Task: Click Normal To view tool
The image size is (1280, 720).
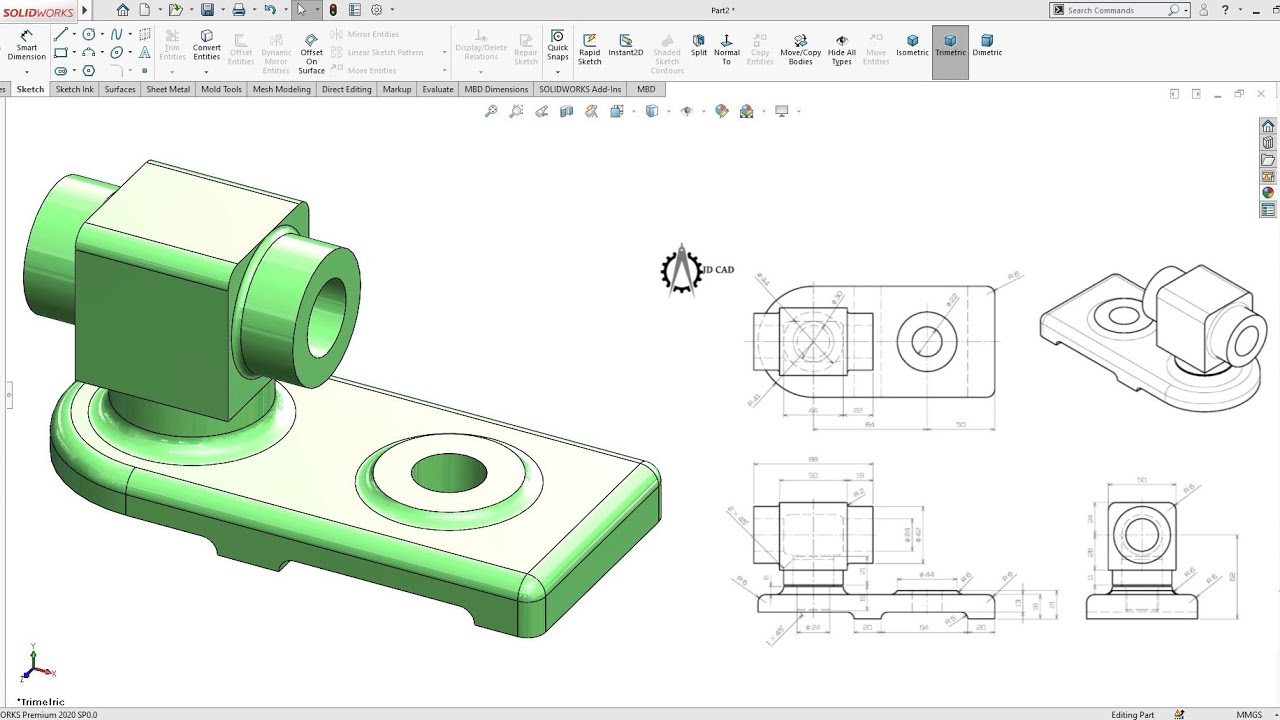Action: click(727, 48)
